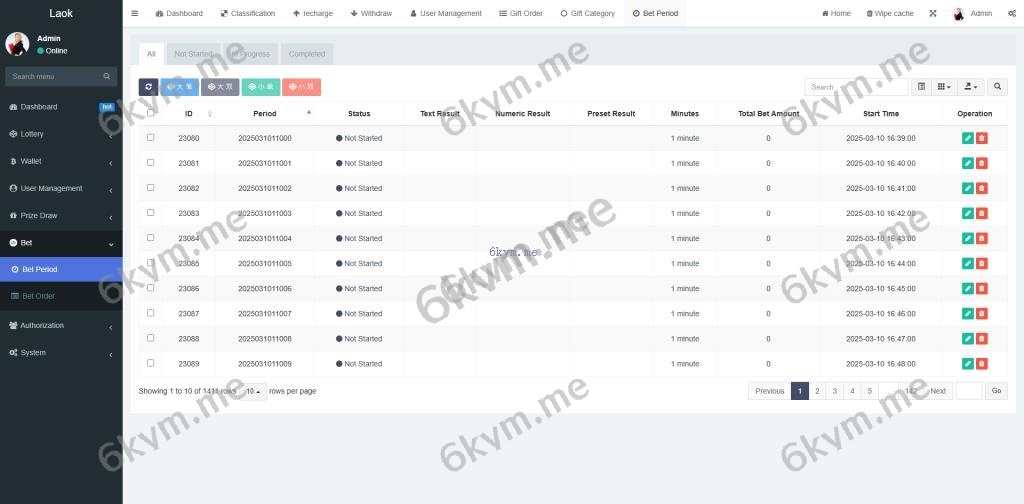Viewport: 1024px width, 504px height.
Task: Click the red delete icon for row 23083
Action: pyautogui.click(x=981, y=213)
